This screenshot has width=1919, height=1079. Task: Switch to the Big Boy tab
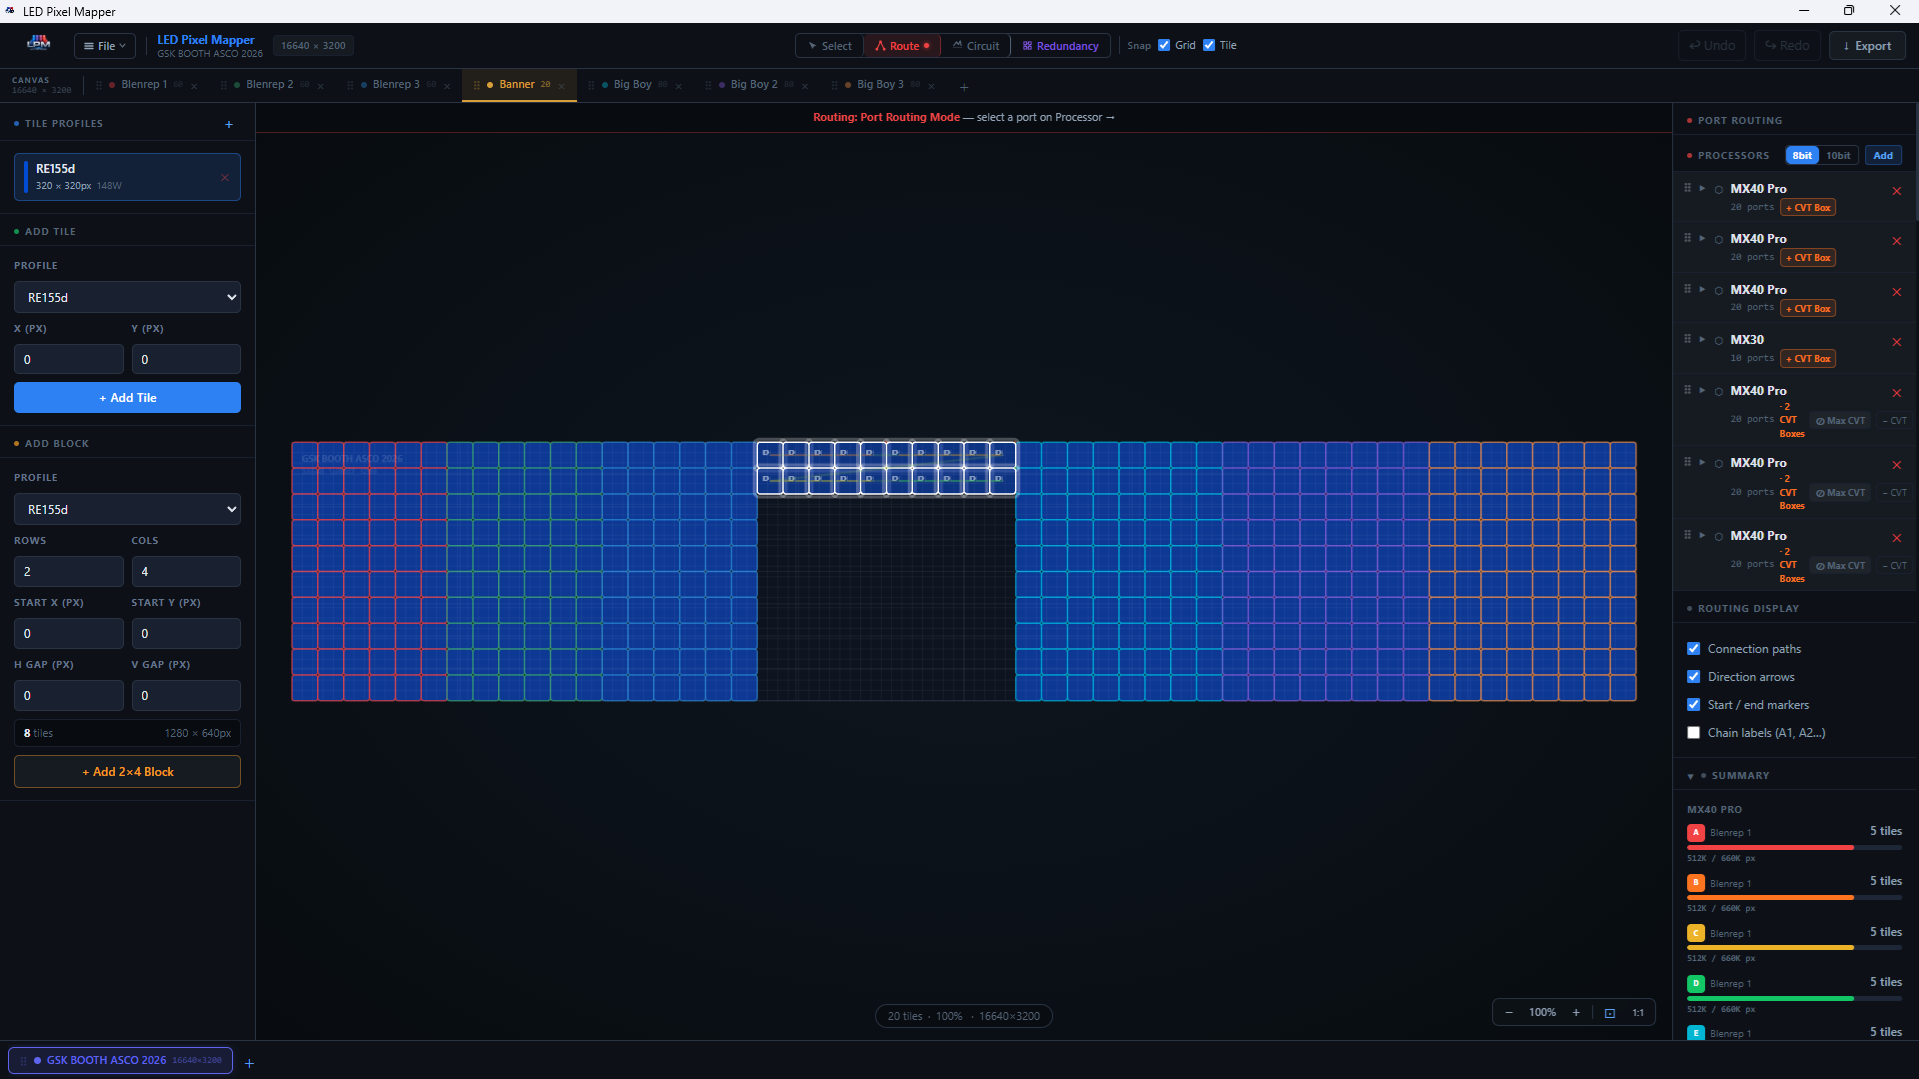point(631,84)
